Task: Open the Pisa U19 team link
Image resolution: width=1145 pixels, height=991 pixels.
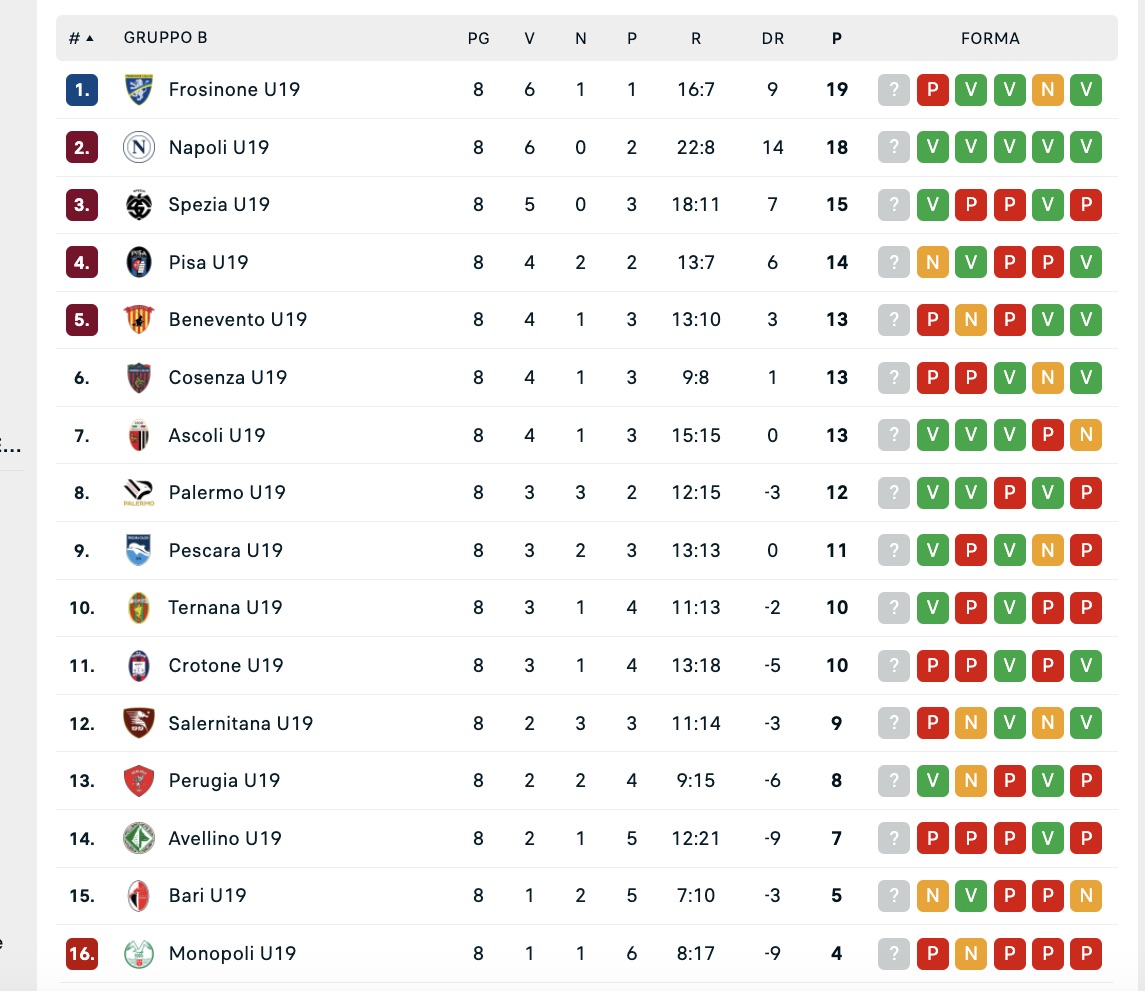Action: point(208,263)
